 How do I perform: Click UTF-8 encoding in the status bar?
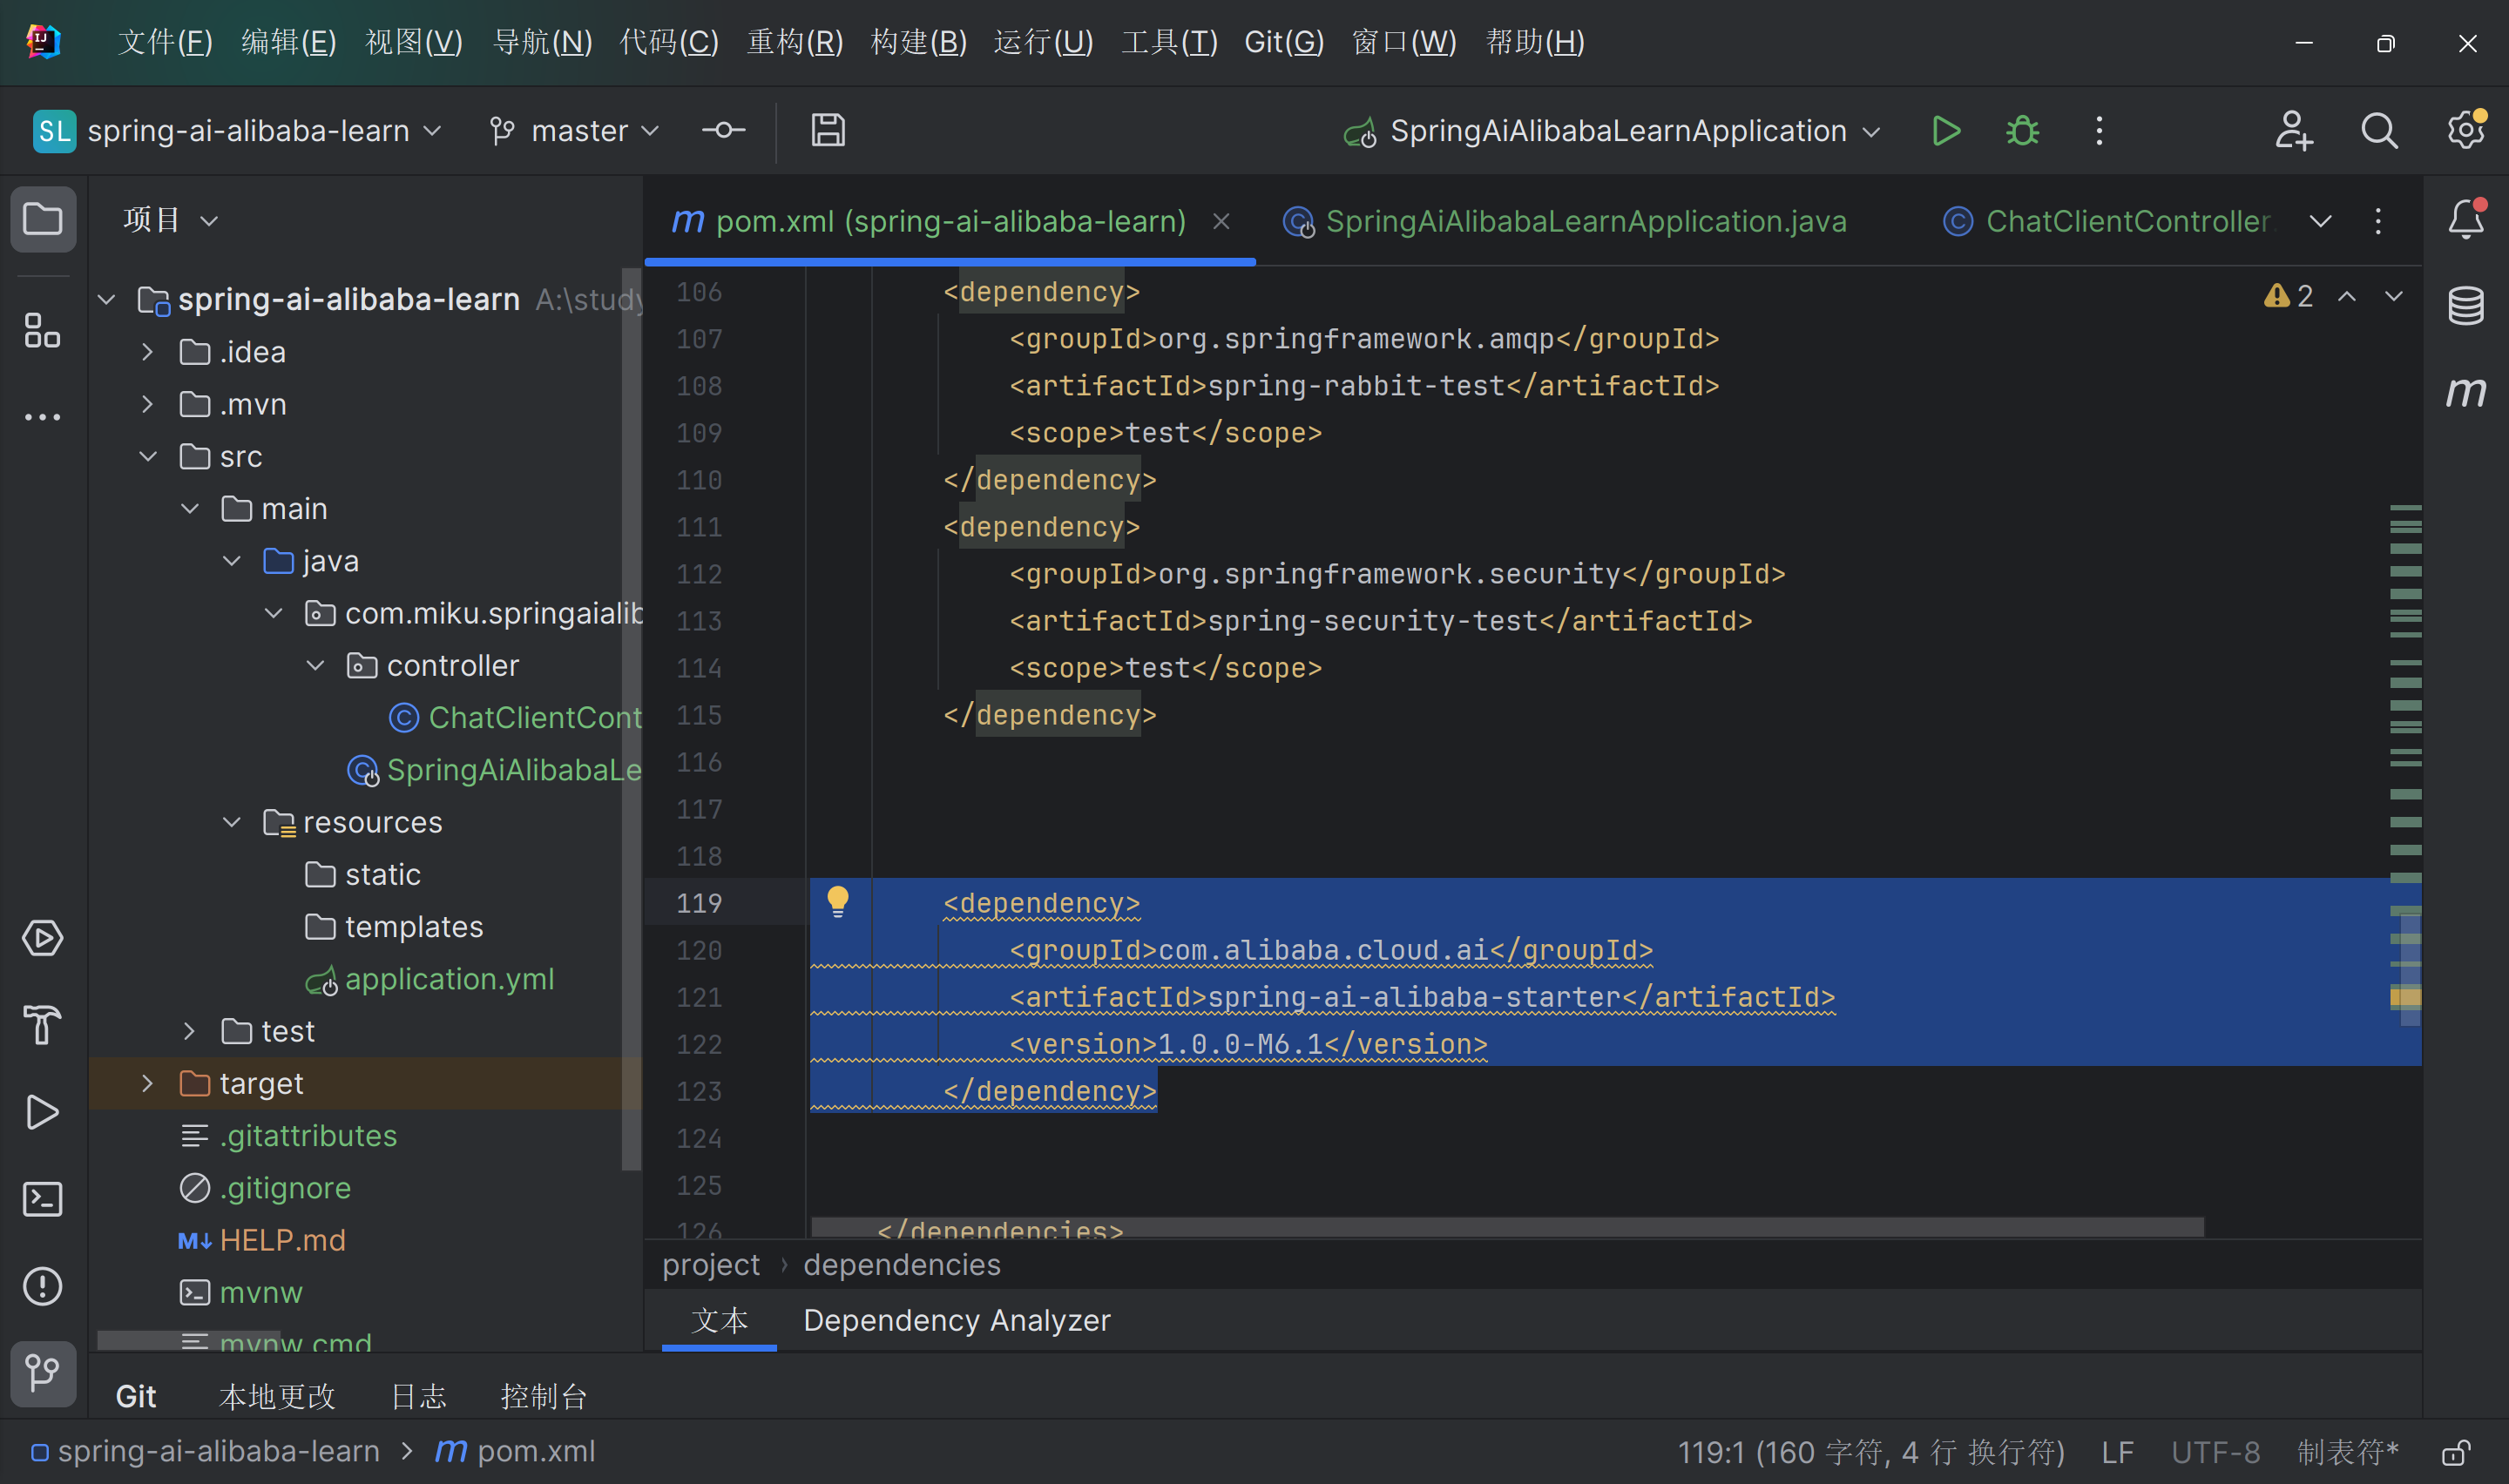(2215, 1451)
